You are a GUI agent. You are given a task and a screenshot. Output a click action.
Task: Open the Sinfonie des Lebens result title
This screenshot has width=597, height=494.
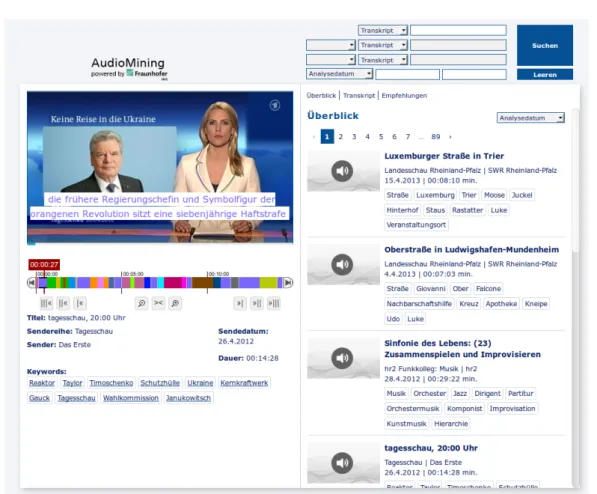[462, 349]
